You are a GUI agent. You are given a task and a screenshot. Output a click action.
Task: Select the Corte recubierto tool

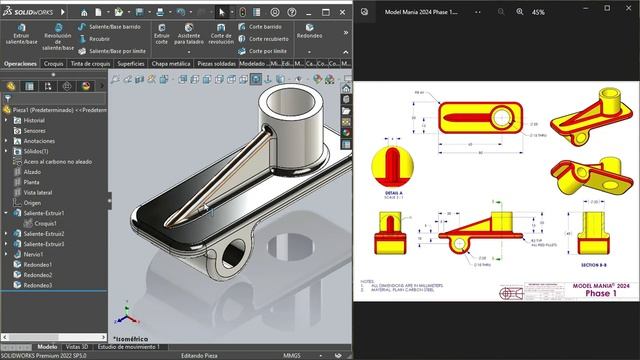[x=263, y=39]
